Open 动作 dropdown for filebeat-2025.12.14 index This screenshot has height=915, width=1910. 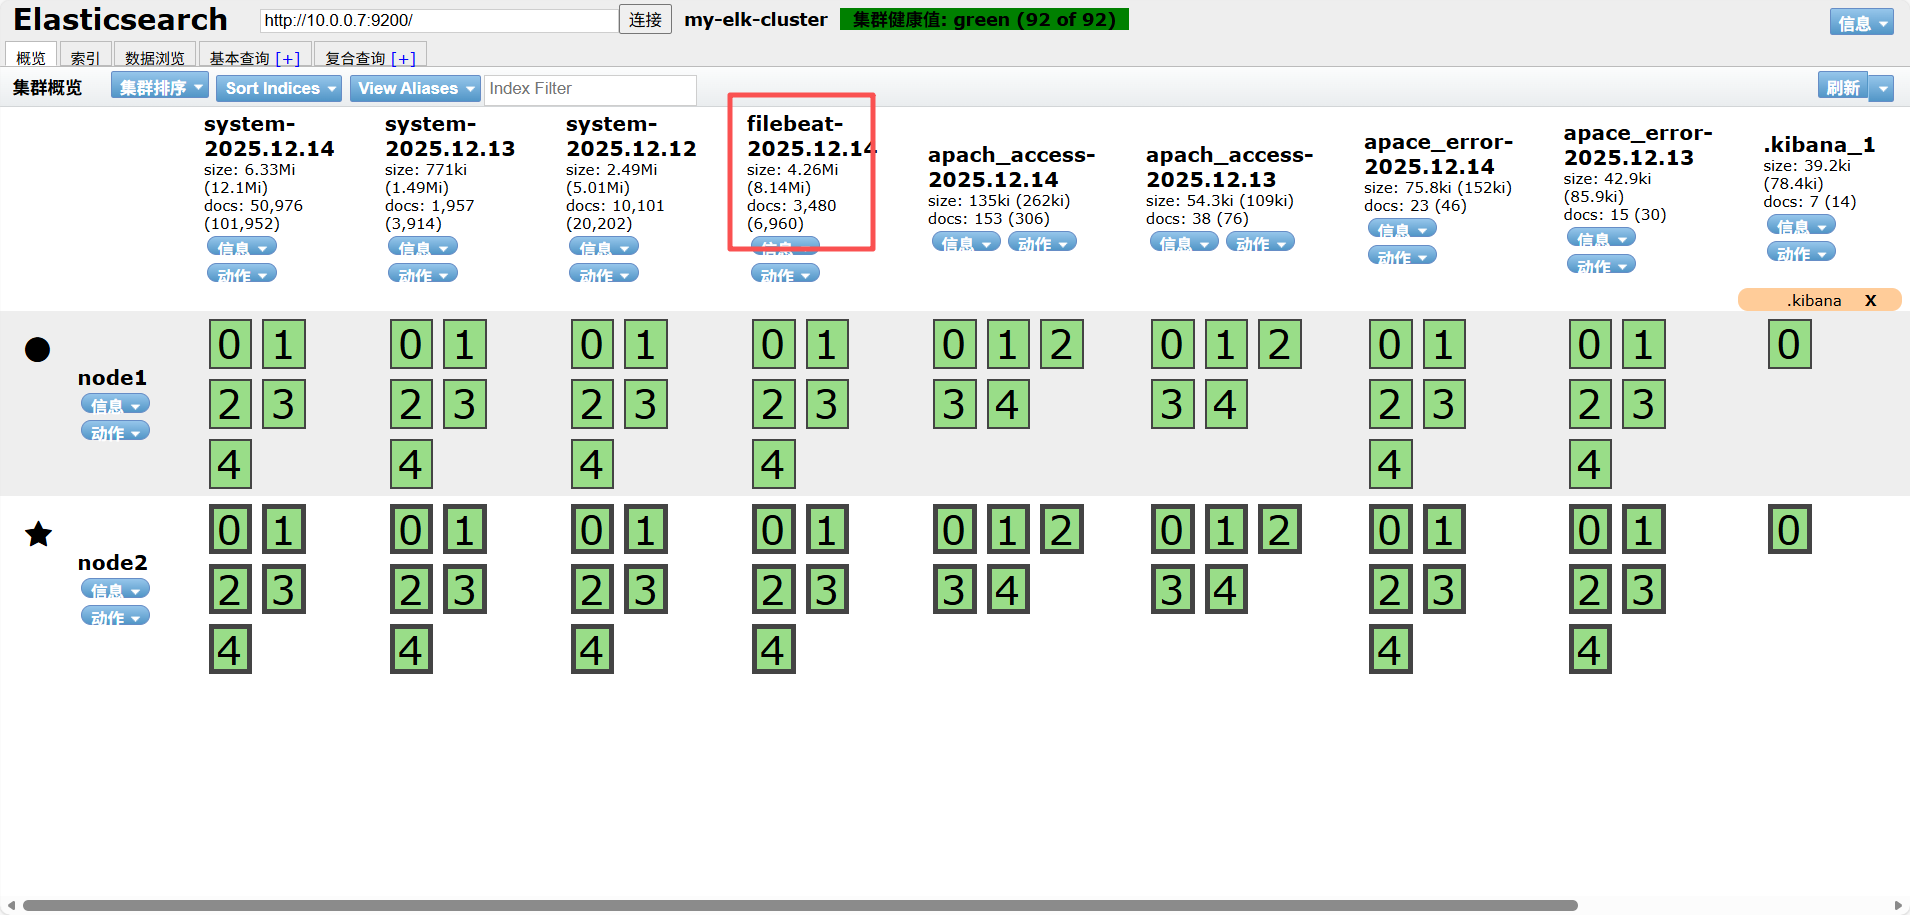[x=785, y=274]
